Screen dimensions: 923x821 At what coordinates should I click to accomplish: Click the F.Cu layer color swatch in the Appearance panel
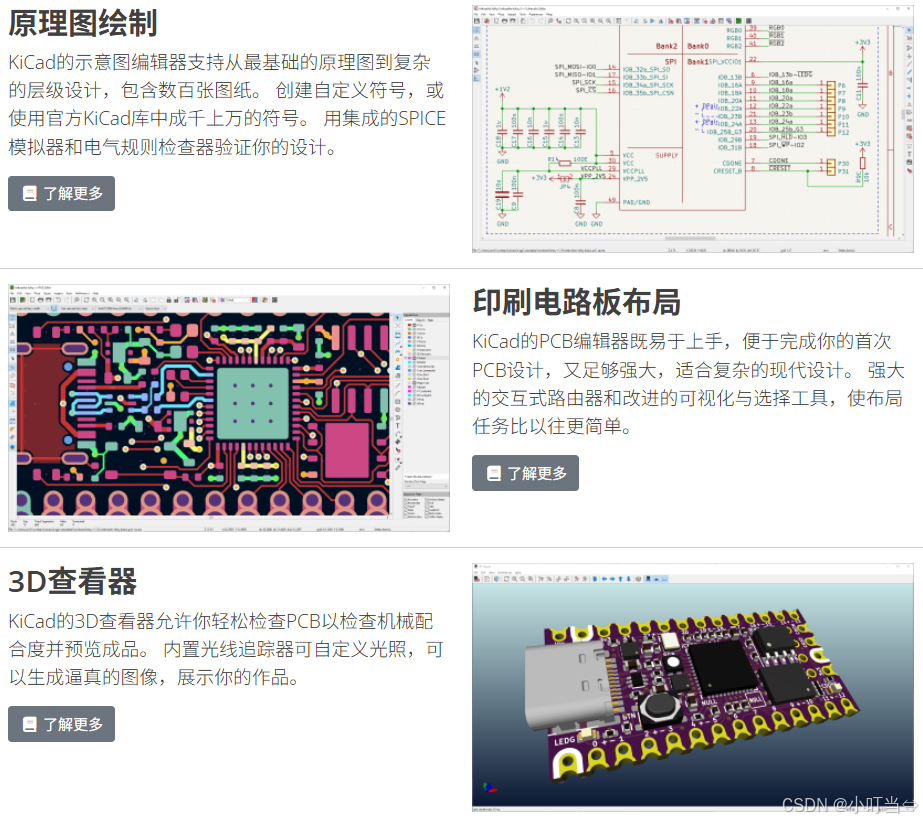coord(409,325)
